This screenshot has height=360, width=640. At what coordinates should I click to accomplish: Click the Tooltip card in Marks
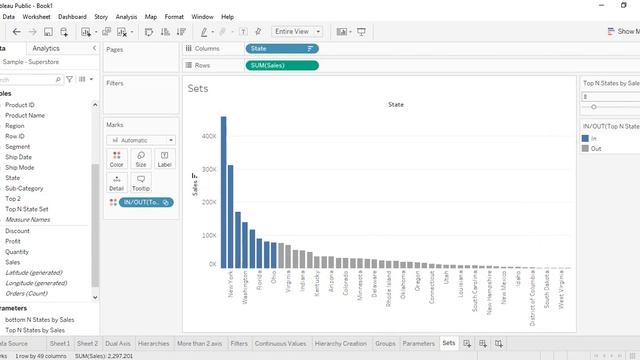tap(141, 182)
